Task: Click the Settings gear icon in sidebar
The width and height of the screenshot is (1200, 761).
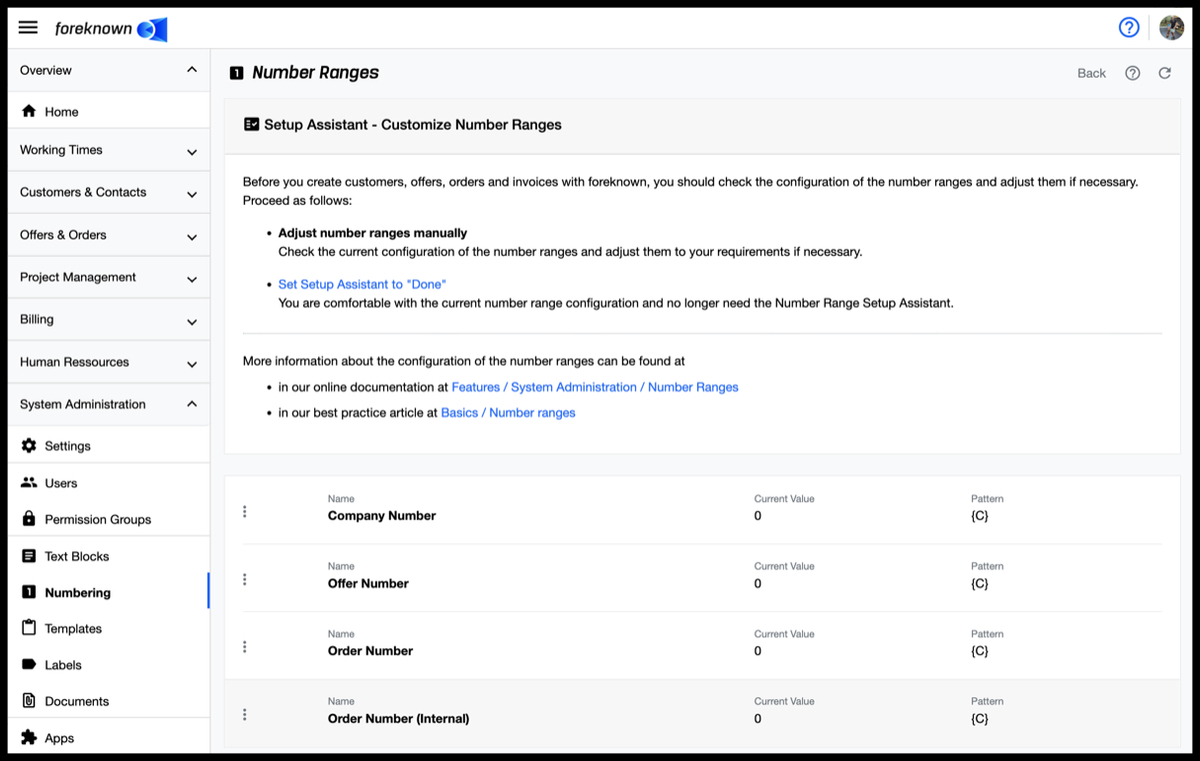Action: click(x=29, y=445)
